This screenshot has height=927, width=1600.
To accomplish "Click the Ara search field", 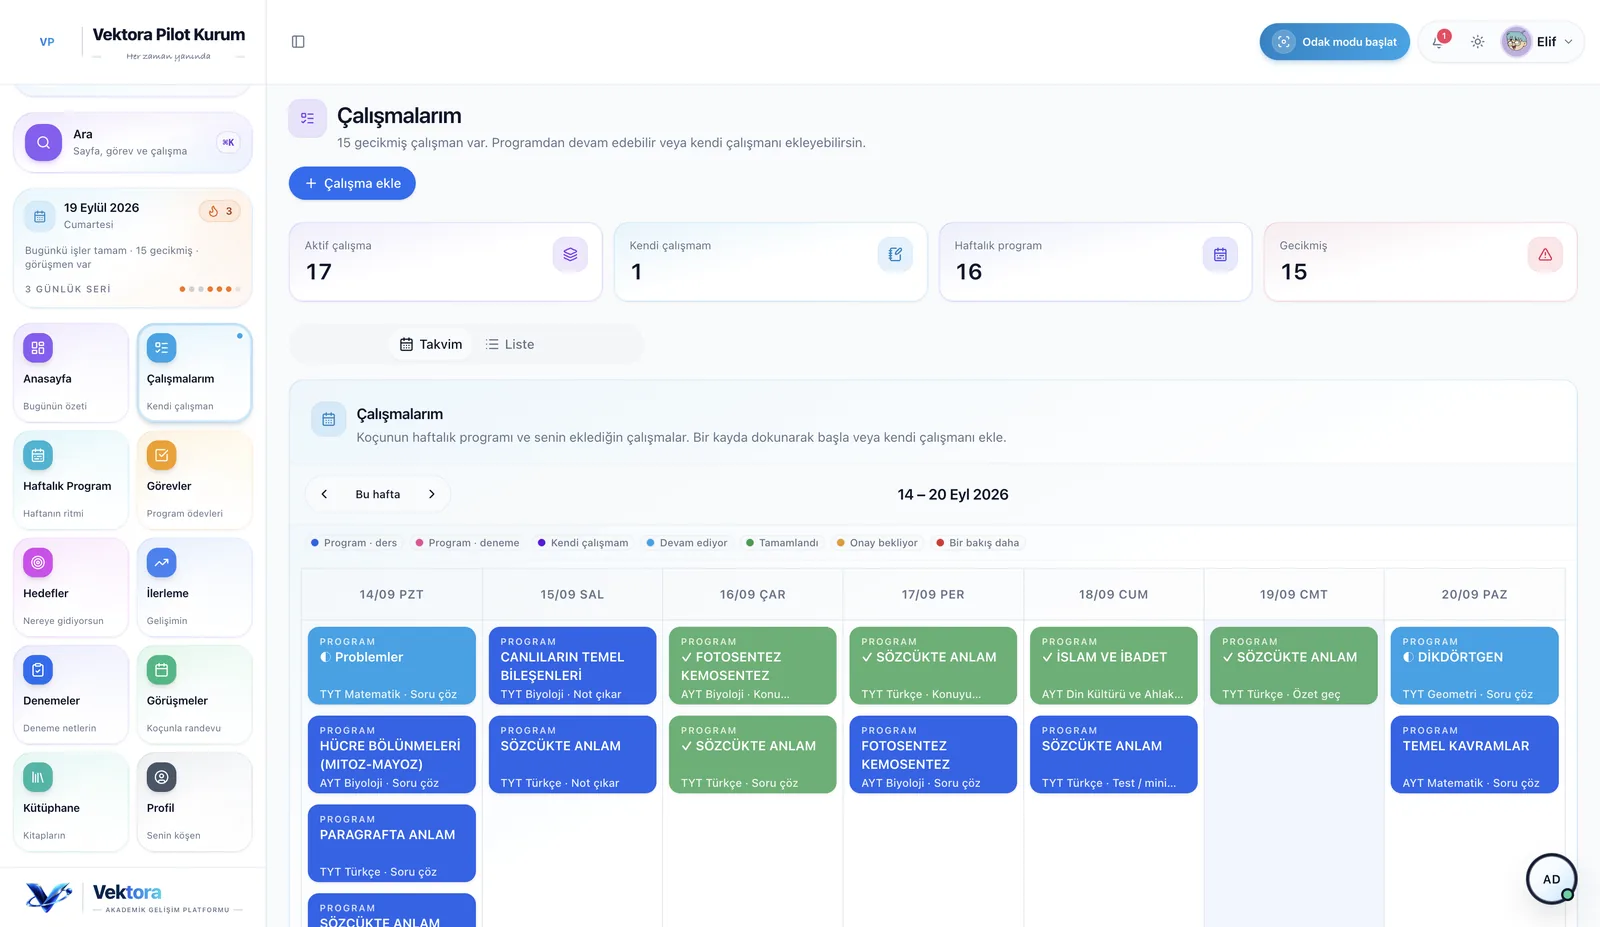I will tap(132, 142).
